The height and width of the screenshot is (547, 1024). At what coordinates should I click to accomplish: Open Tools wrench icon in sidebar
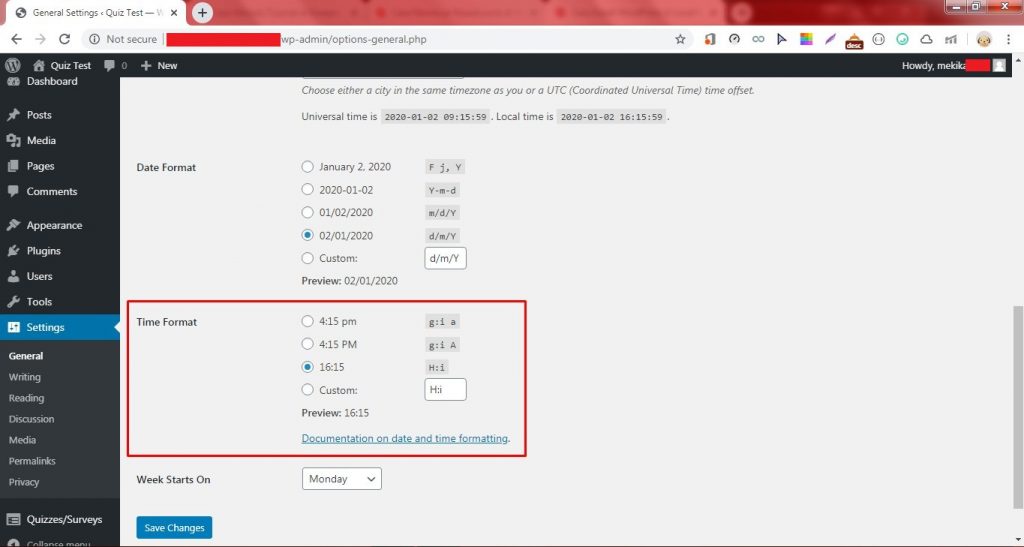click(x=13, y=302)
